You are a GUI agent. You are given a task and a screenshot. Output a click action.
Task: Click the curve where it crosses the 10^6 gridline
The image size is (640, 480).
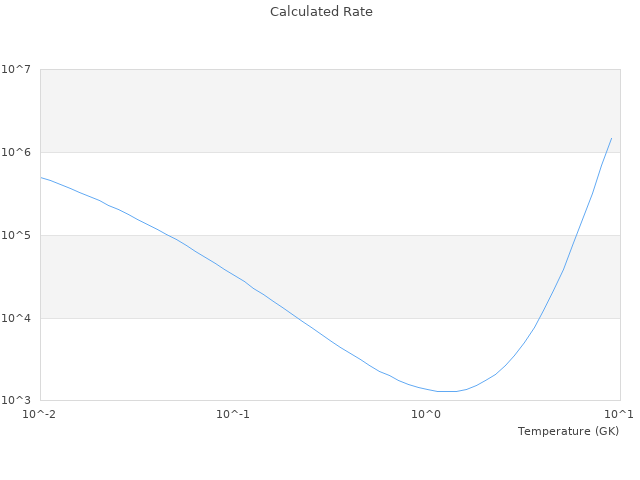(x=606, y=152)
